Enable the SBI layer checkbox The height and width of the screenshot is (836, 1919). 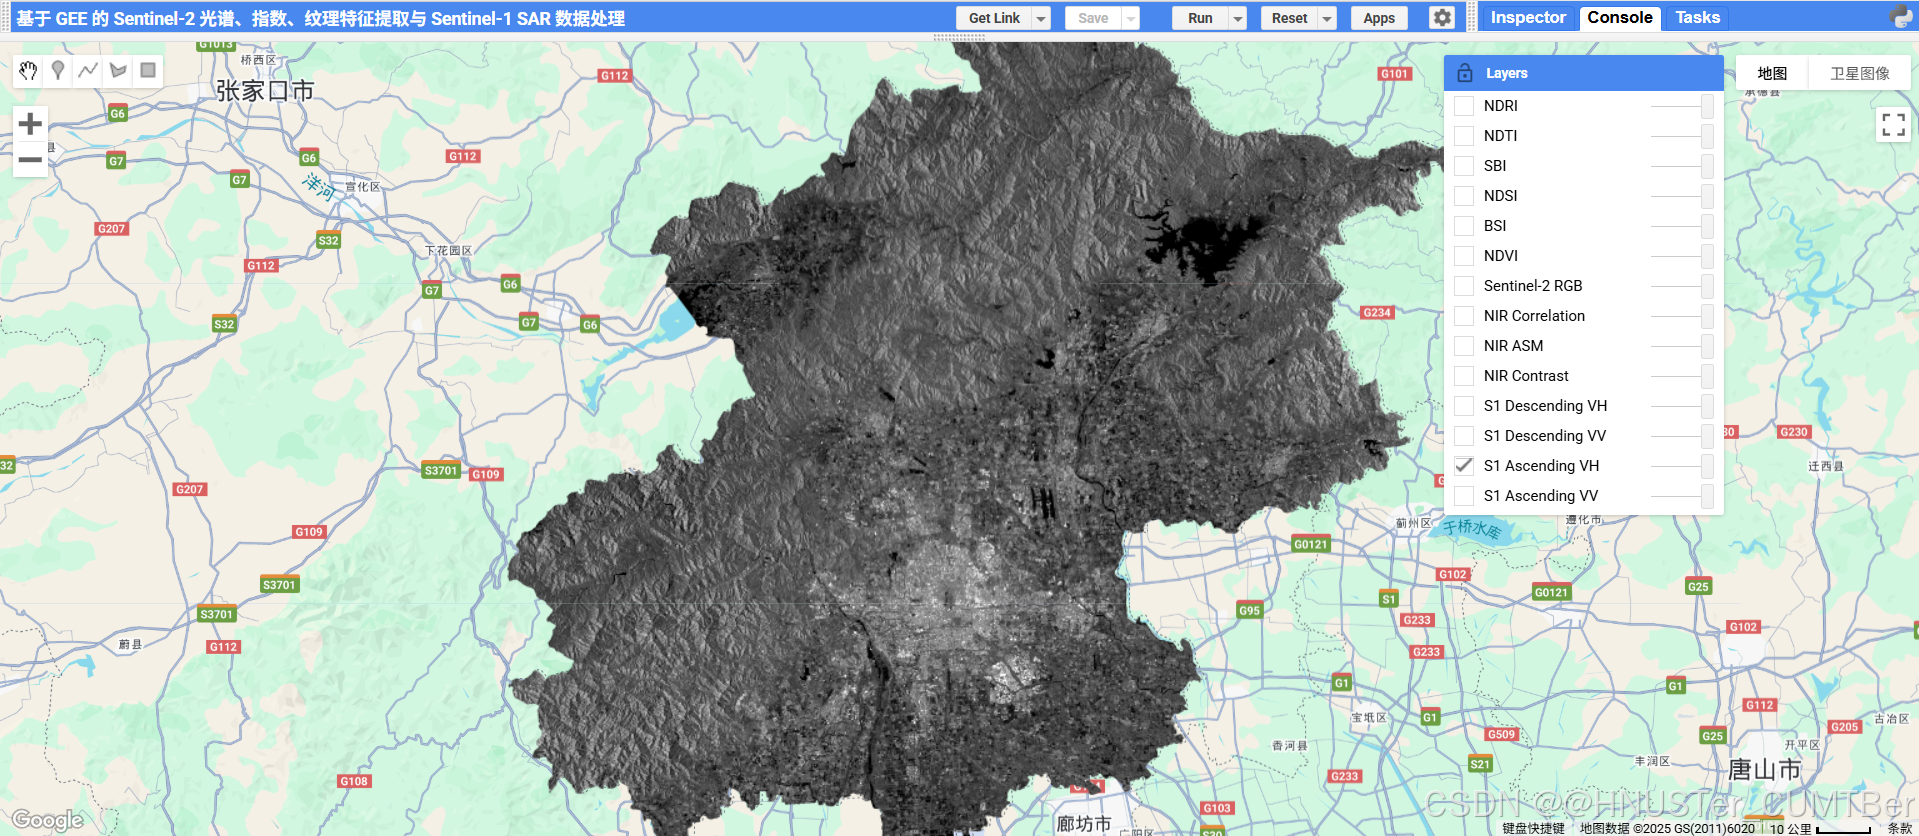1464,166
